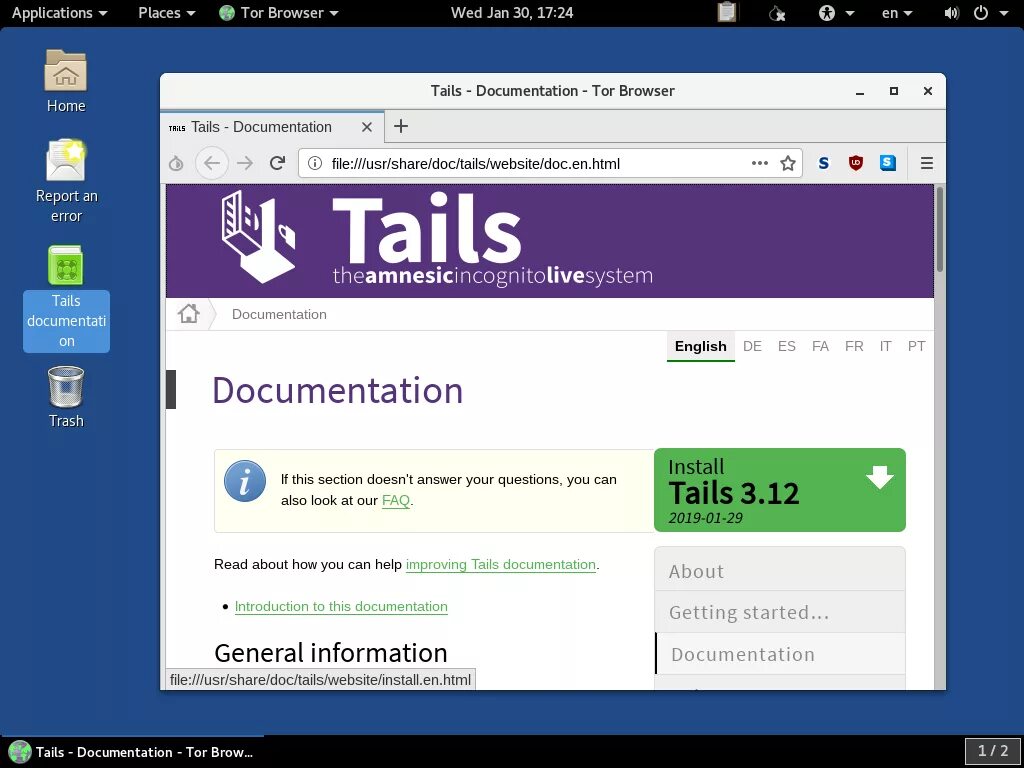Screen dimensions: 1024x768
Task: Switch page language to ES
Action: [x=786, y=346]
